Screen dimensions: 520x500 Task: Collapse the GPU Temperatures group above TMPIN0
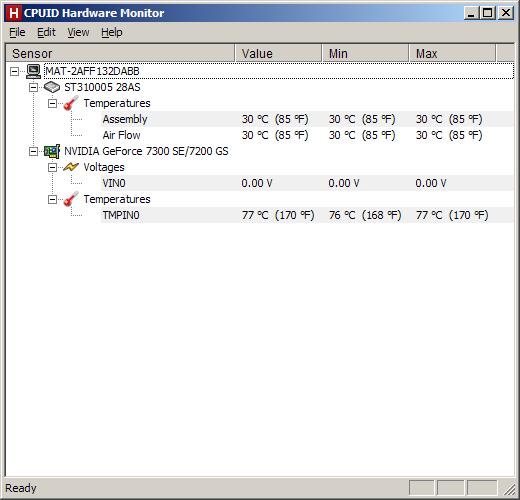(x=52, y=199)
